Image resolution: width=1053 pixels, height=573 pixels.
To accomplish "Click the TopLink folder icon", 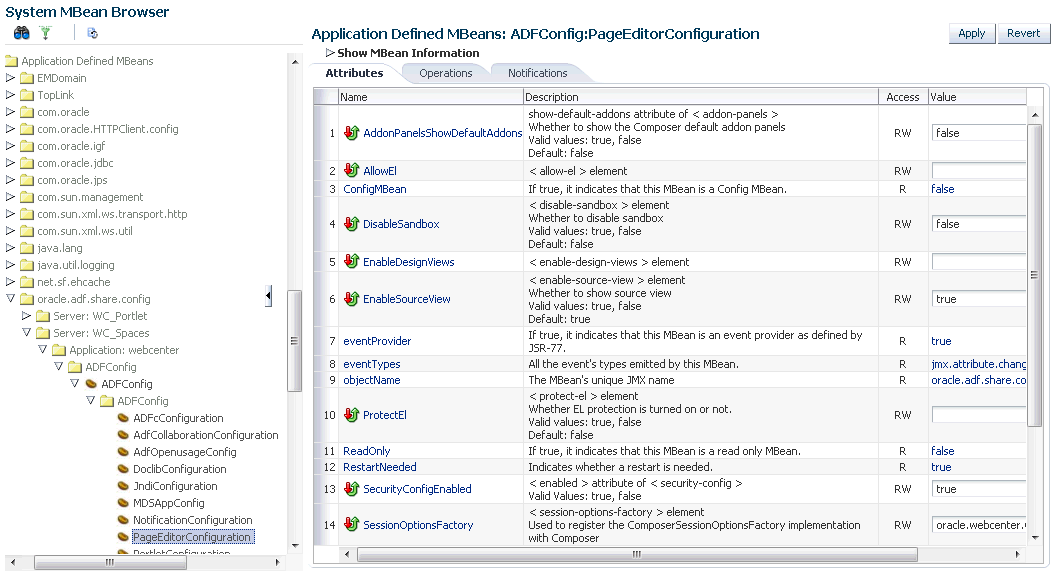I will [27, 95].
